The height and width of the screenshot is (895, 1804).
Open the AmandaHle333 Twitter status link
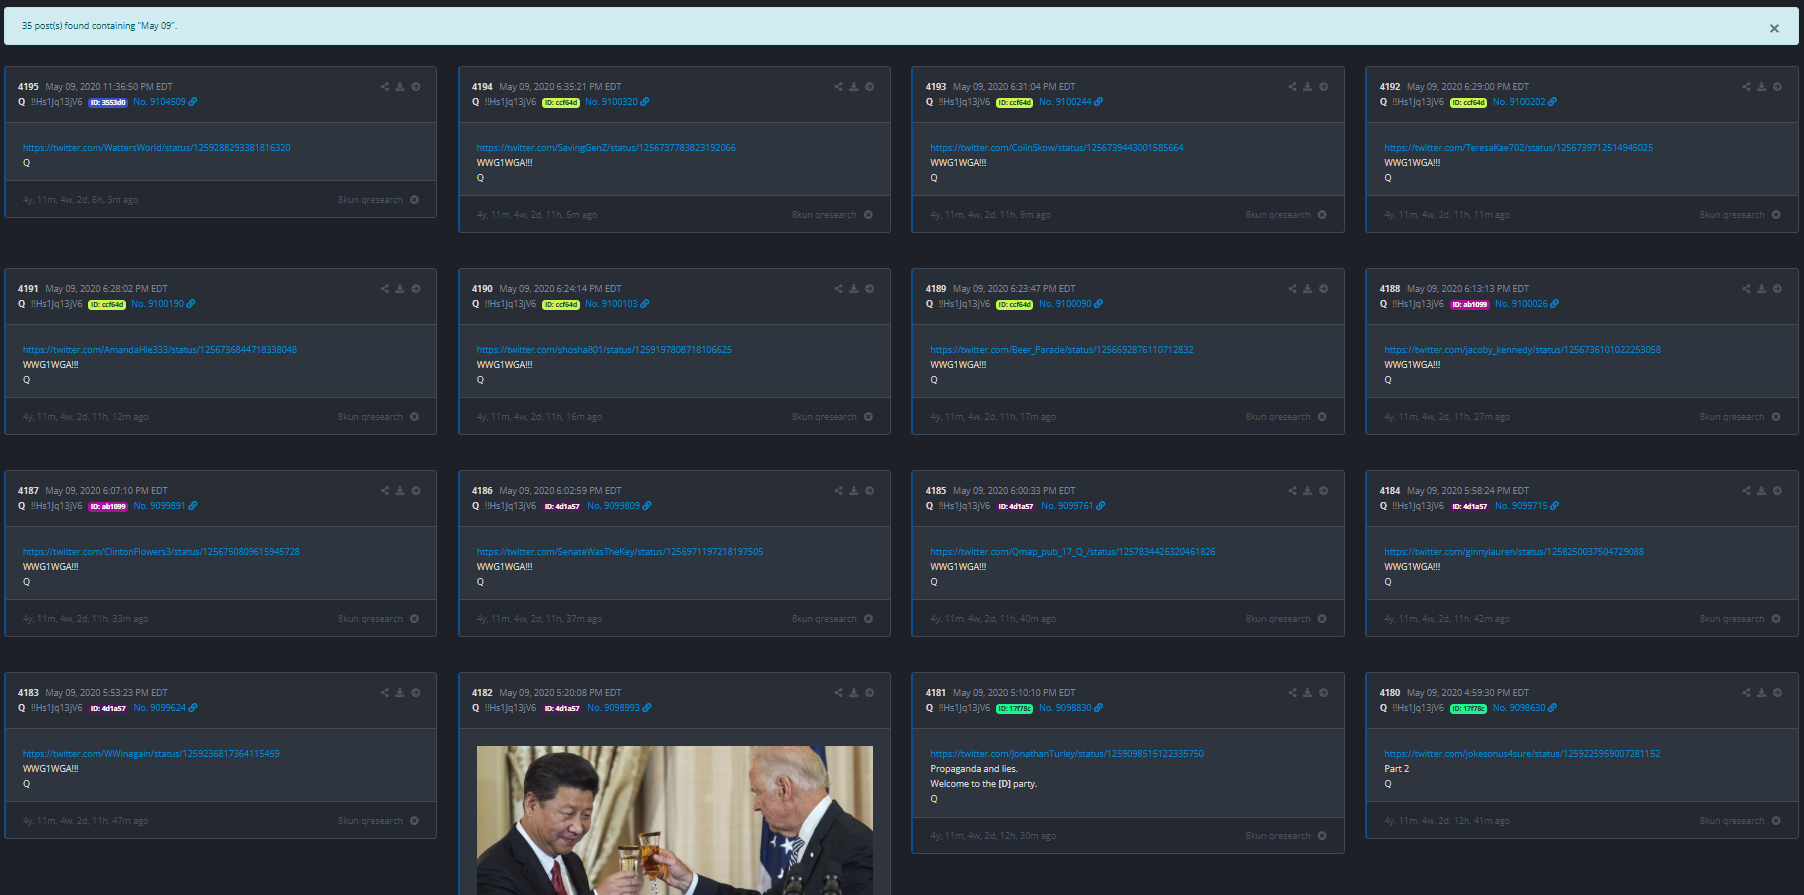(160, 350)
